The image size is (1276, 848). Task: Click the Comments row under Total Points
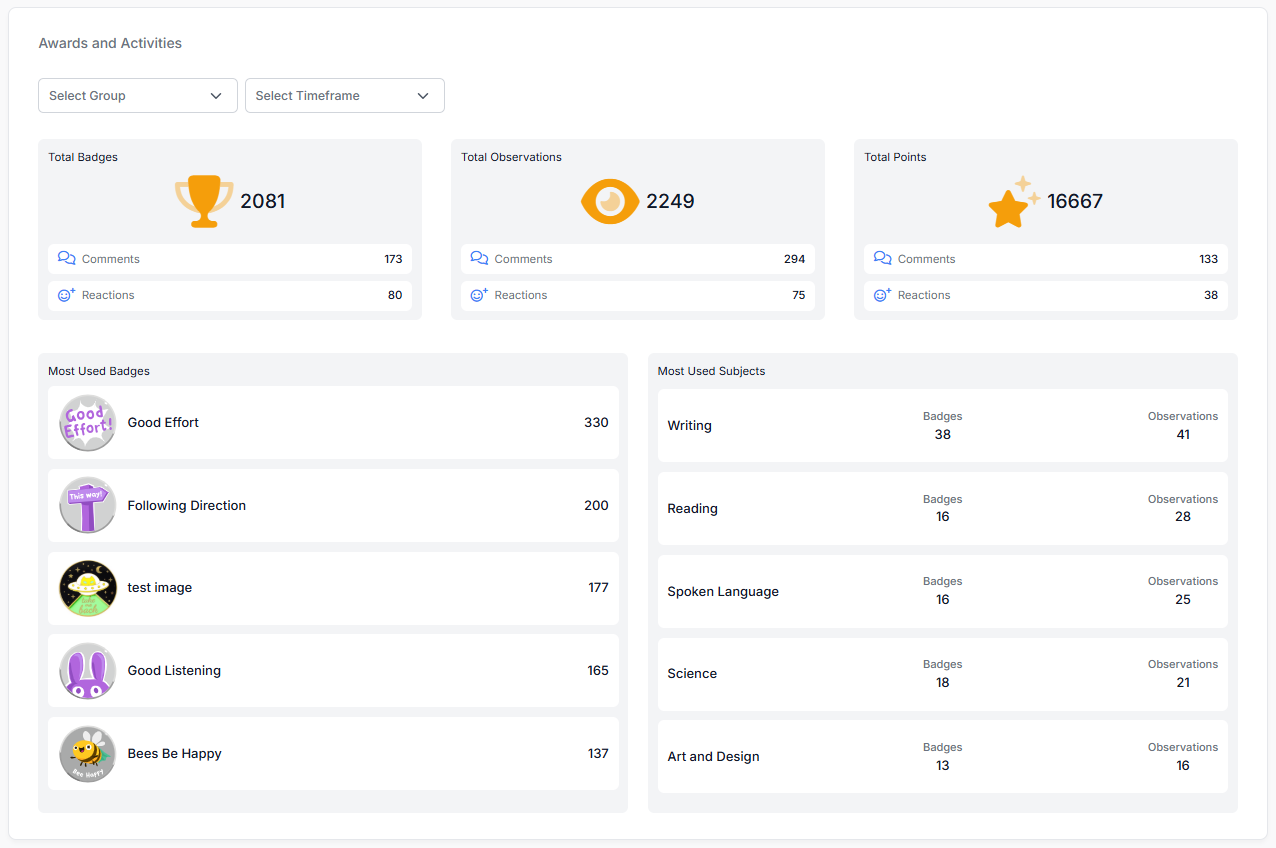click(1045, 259)
